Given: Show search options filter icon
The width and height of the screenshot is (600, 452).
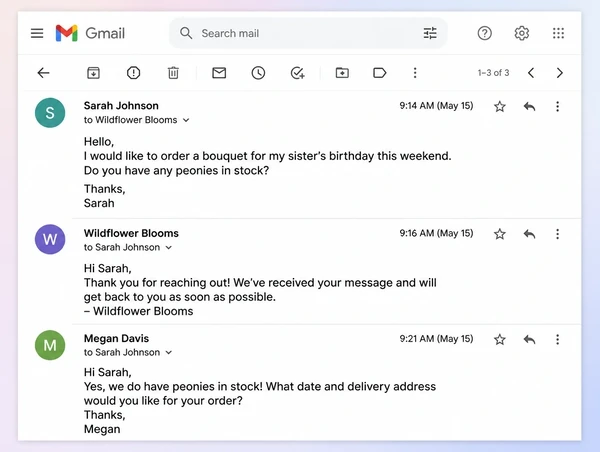Looking at the screenshot, I should (430, 33).
